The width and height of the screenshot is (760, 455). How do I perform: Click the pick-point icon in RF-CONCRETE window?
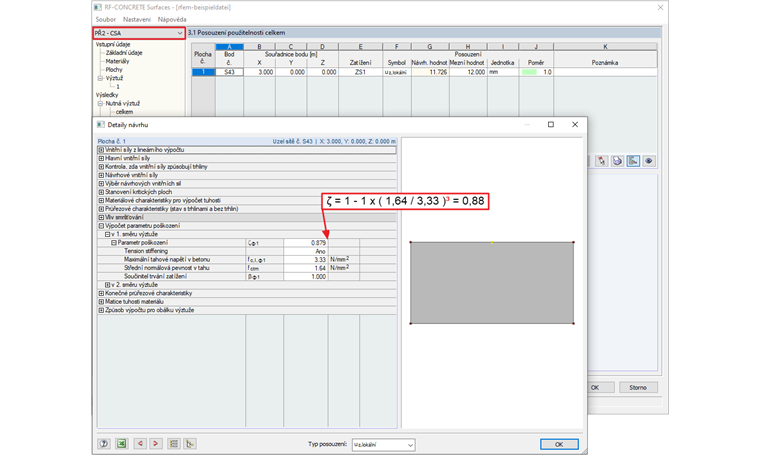602,161
